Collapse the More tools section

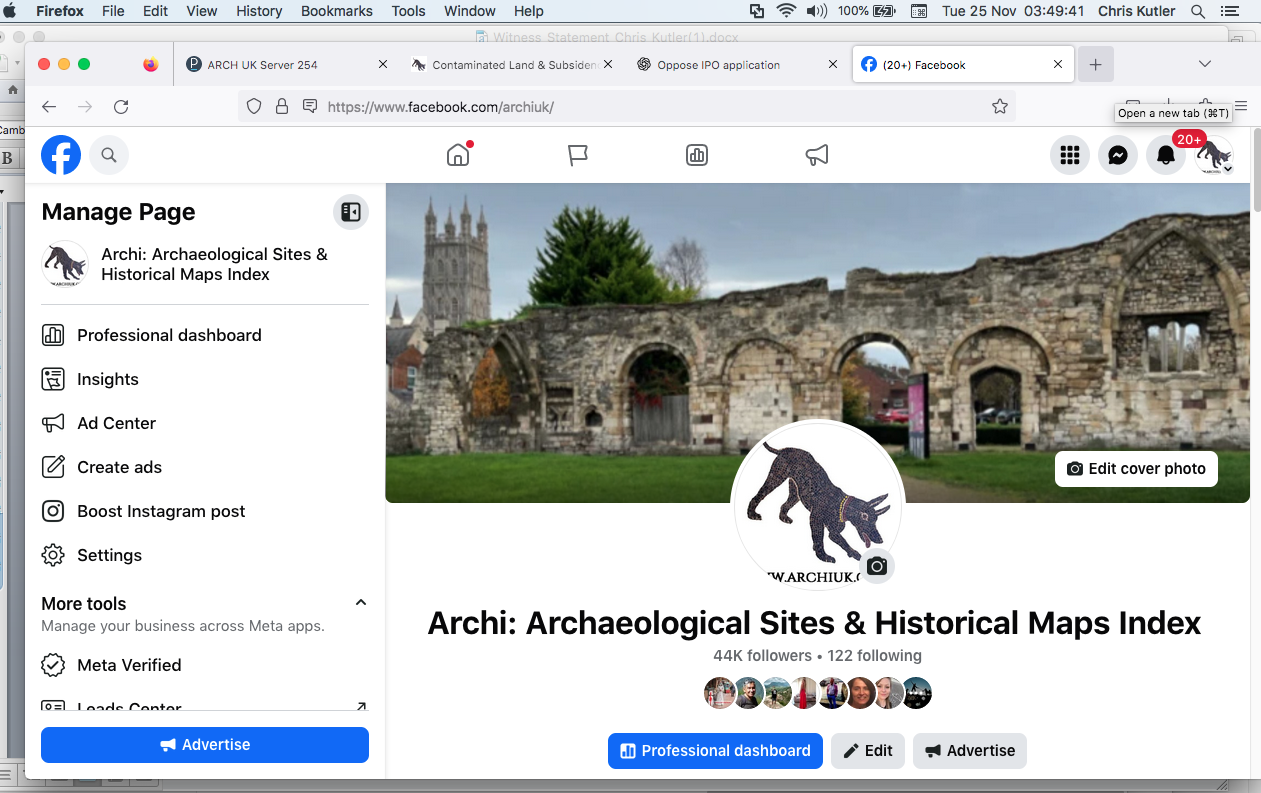361,603
